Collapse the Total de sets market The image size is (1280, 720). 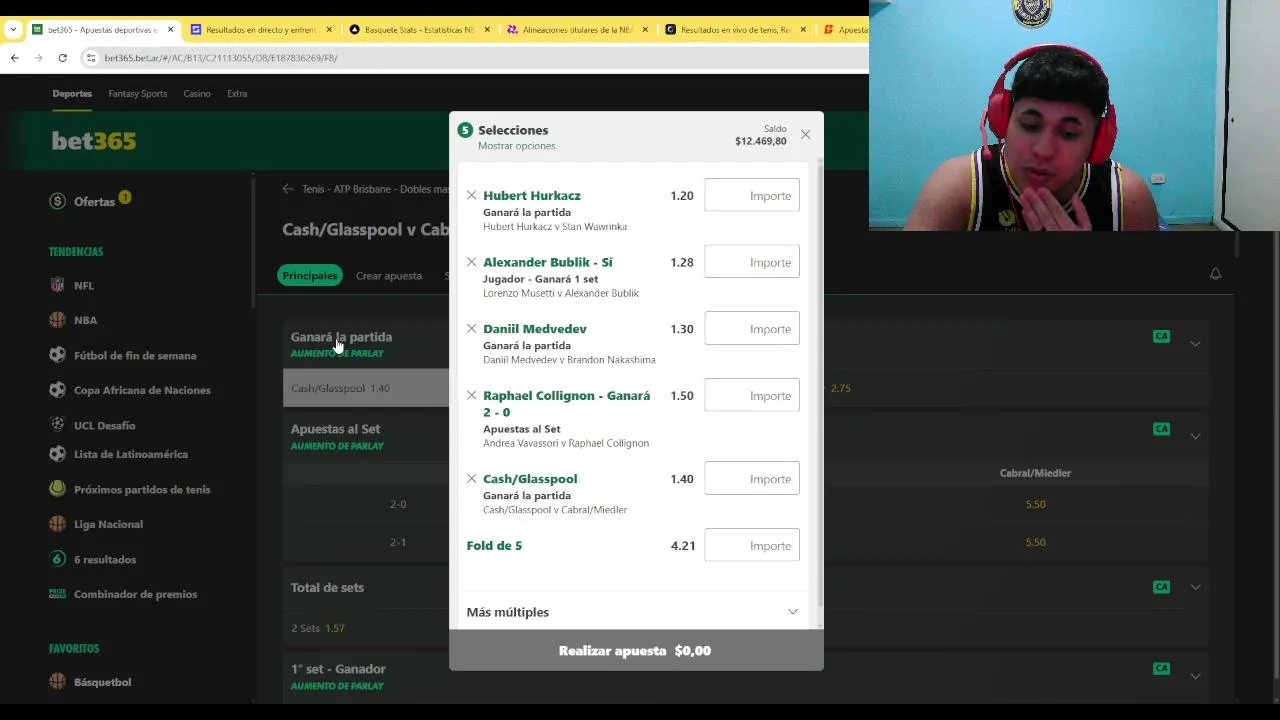click(x=1195, y=587)
